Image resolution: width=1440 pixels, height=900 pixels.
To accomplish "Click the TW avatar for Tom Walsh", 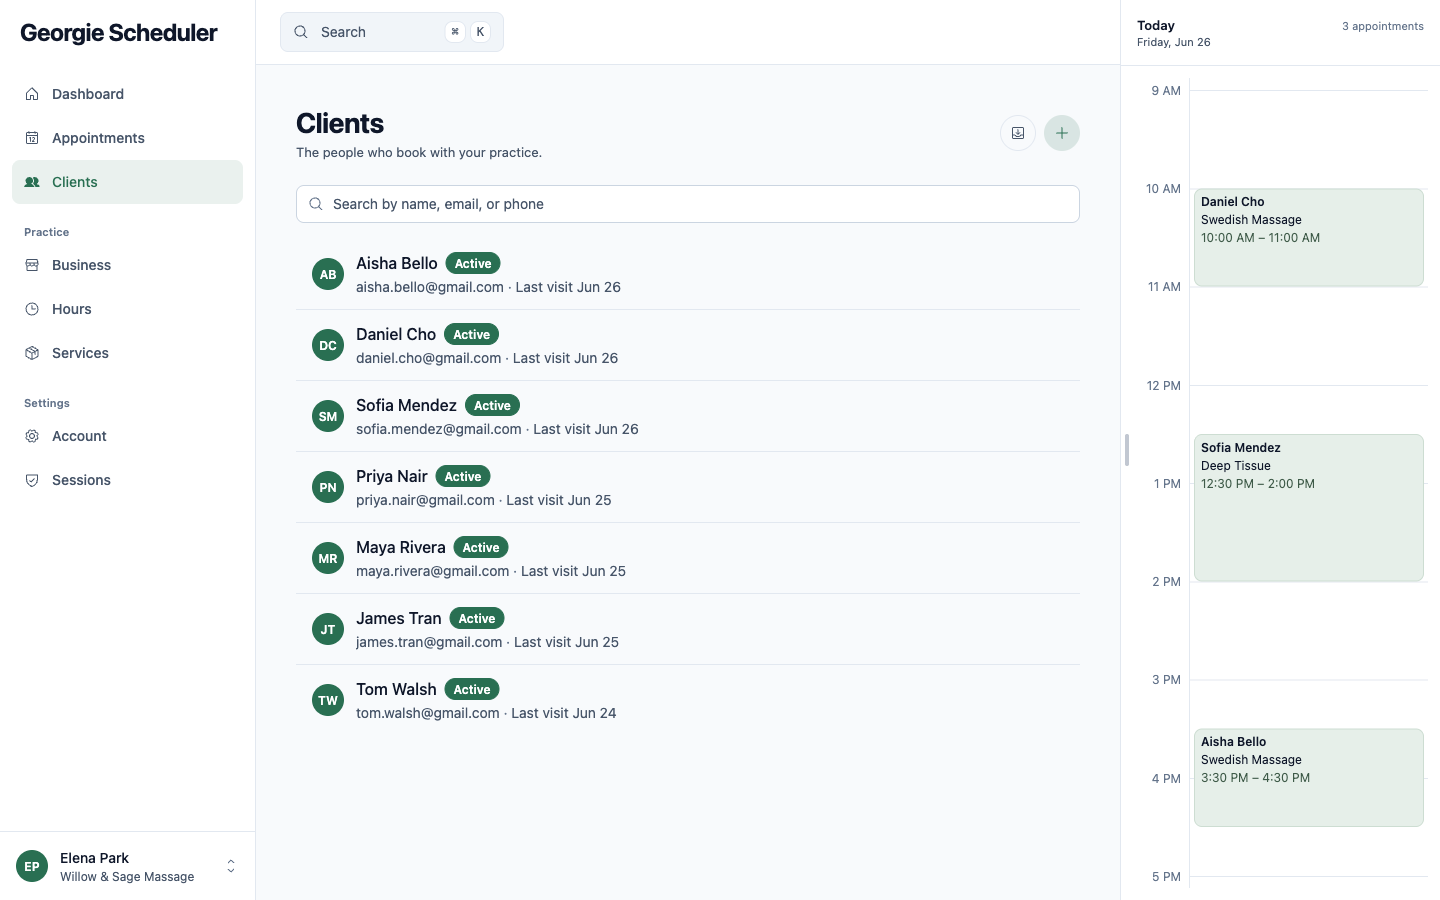I will (328, 700).
